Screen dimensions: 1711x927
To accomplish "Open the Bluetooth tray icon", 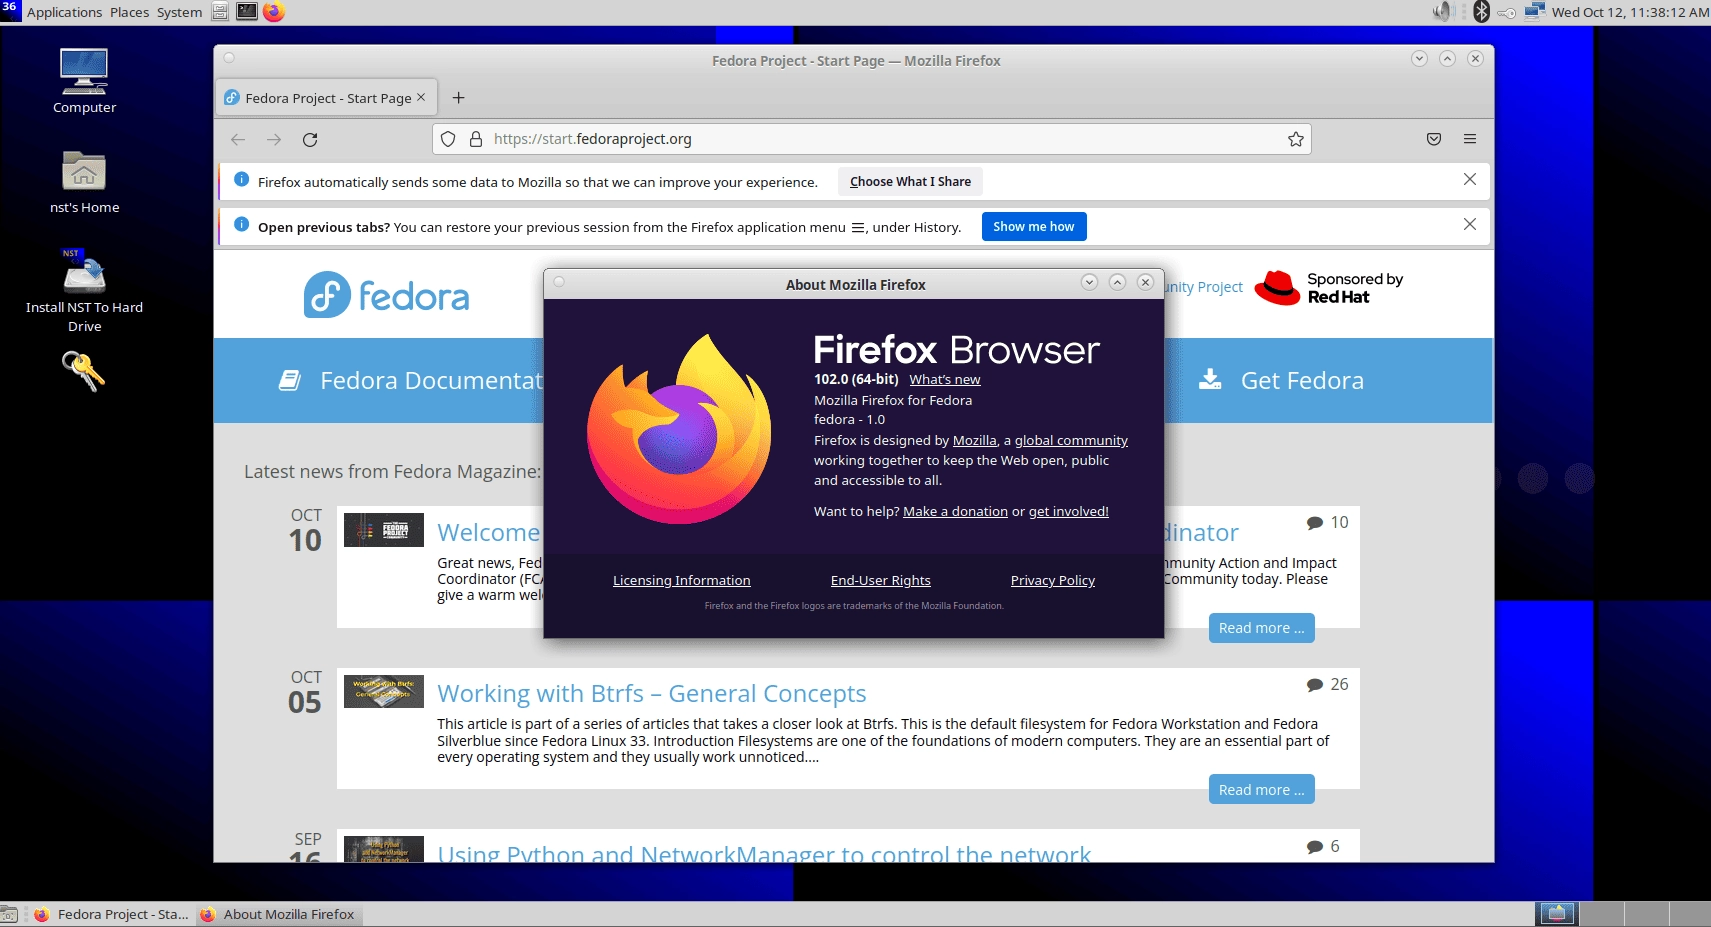I will click(1481, 12).
